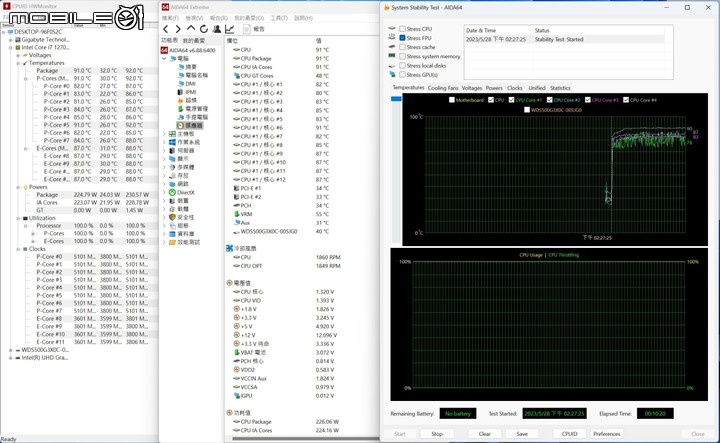
Task: Select the Stability Test Started log entry
Action: [x=565, y=39]
